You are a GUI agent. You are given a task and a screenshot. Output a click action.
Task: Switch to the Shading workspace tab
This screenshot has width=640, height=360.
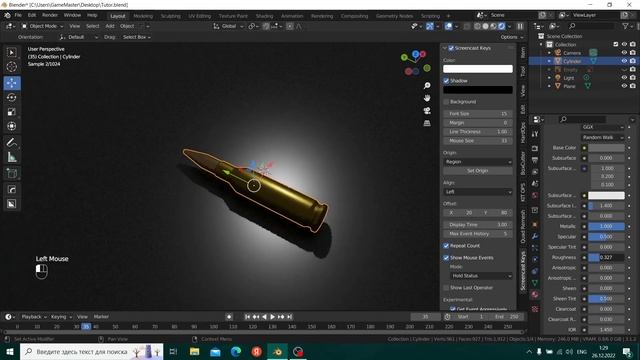point(264,16)
